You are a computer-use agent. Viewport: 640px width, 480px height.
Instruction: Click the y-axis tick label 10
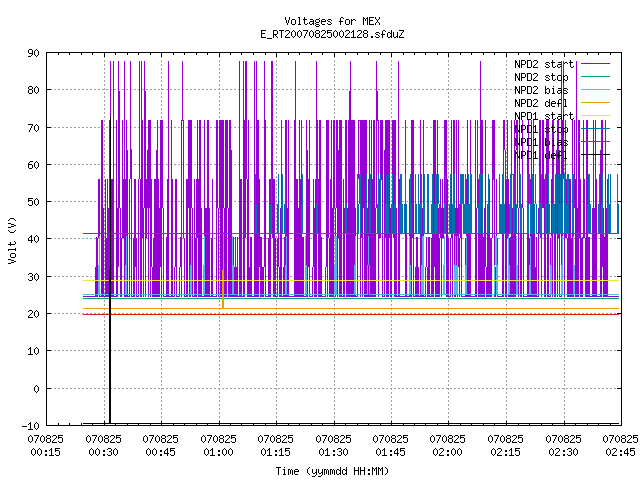(x=33, y=351)
